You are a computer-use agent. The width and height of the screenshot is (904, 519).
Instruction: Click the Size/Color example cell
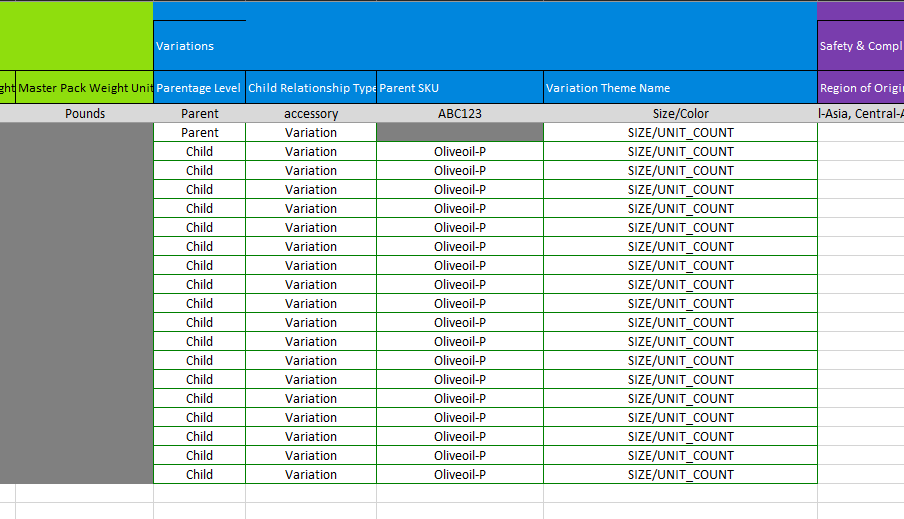coord(680,114)
